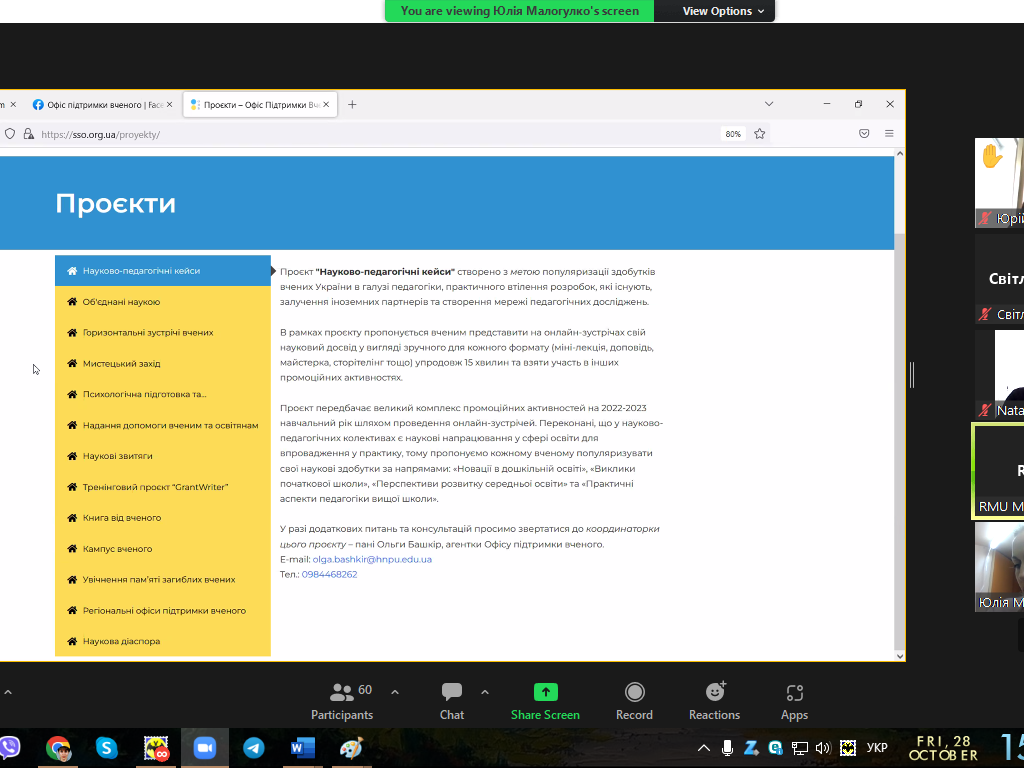Screen dimensions: 1024x768
Task: Launch Telegram from the taskbar
Action: [x=253, y=747]
